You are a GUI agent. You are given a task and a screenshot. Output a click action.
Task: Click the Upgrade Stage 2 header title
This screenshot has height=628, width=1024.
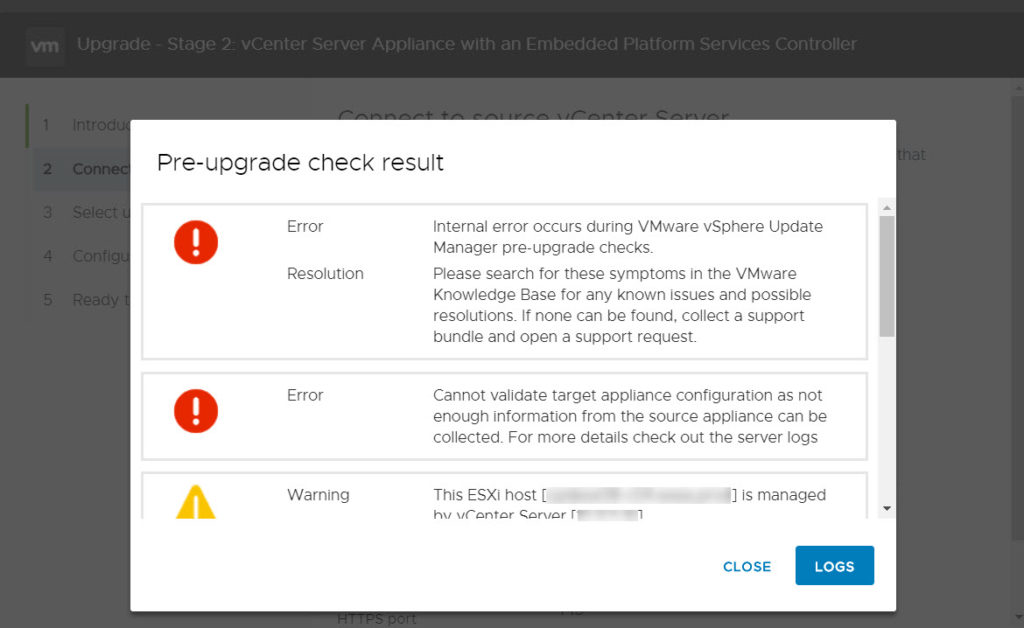point(466,44)
